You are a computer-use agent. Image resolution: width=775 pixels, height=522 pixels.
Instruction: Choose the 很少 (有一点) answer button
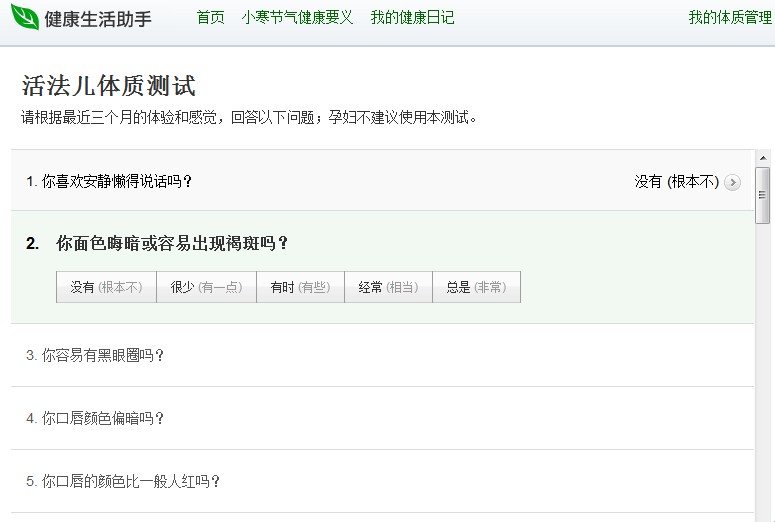click(x=207, y=287)
